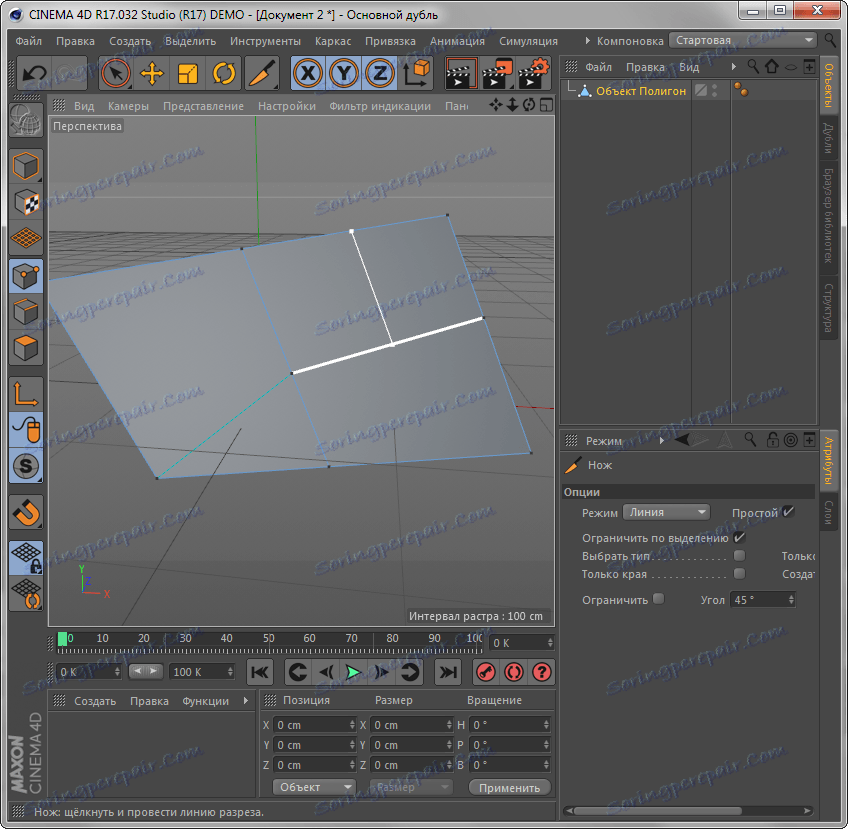Click the Применить button

(x=509, y=788)
